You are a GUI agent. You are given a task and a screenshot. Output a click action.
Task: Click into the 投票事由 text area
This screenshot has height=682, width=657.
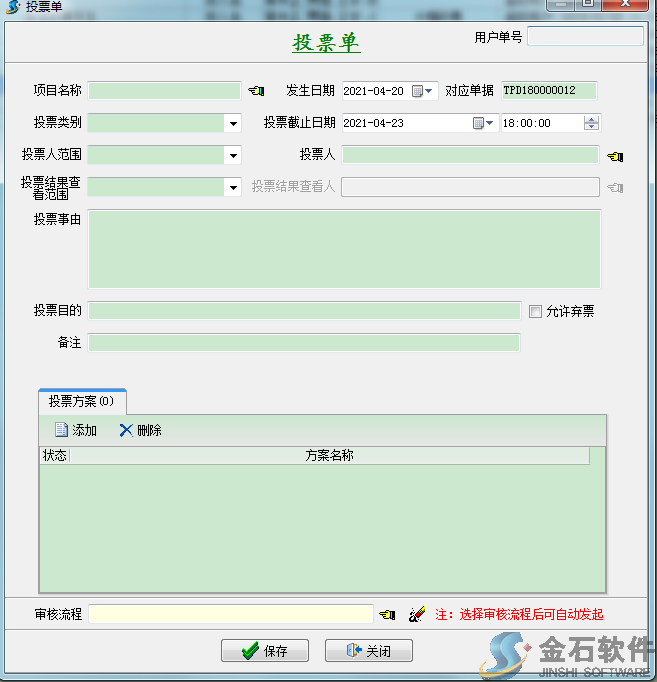[x=344, y=249]
